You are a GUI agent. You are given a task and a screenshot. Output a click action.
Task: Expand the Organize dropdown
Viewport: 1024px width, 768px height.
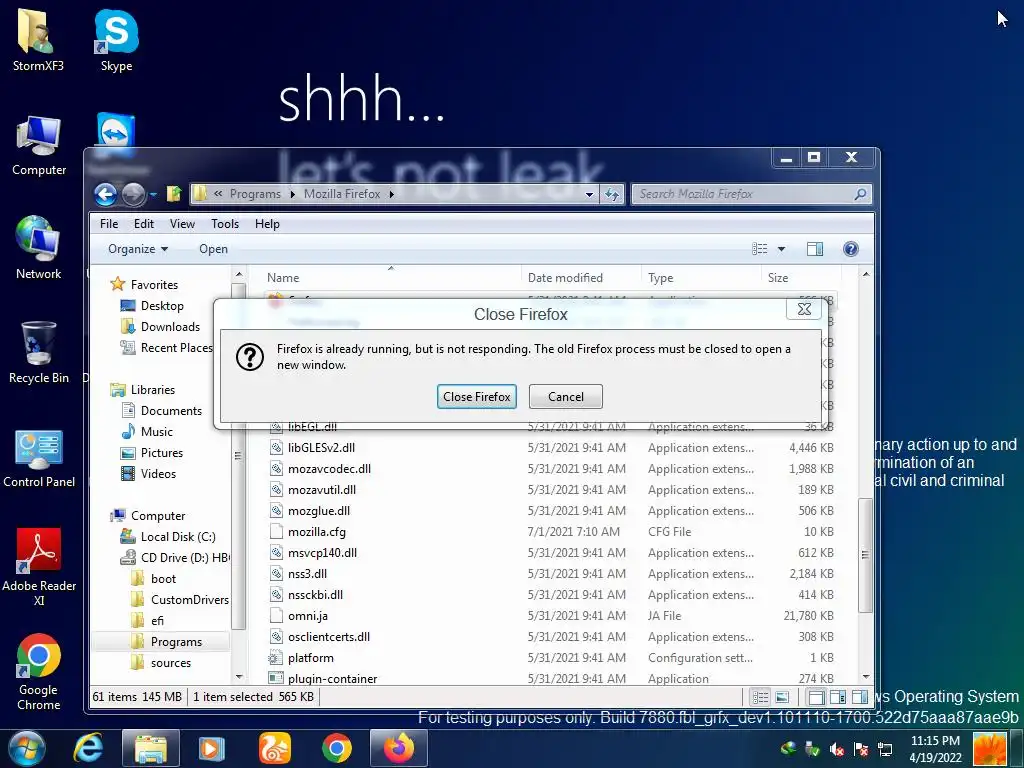coord(138,249)
